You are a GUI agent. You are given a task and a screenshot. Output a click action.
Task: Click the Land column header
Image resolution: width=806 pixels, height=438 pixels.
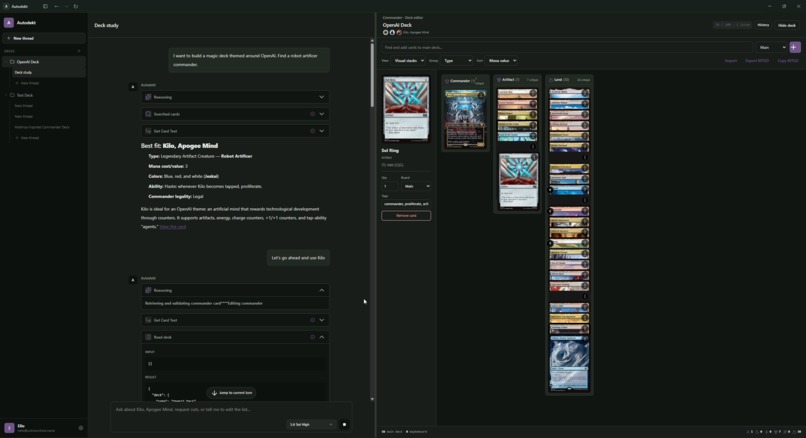569,80
